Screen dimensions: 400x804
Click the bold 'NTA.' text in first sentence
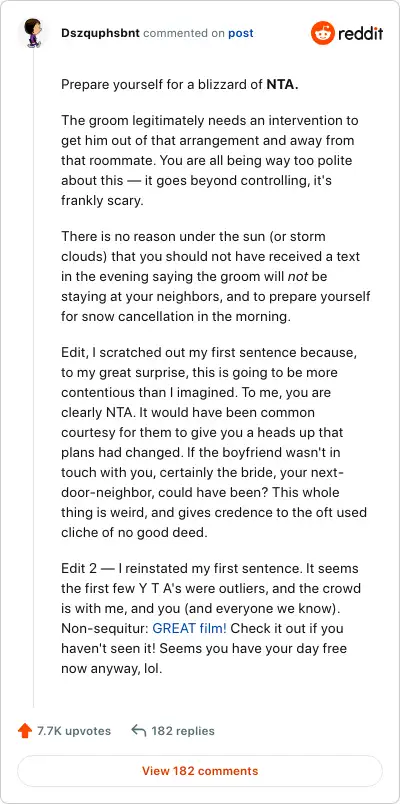pos(283,85)
